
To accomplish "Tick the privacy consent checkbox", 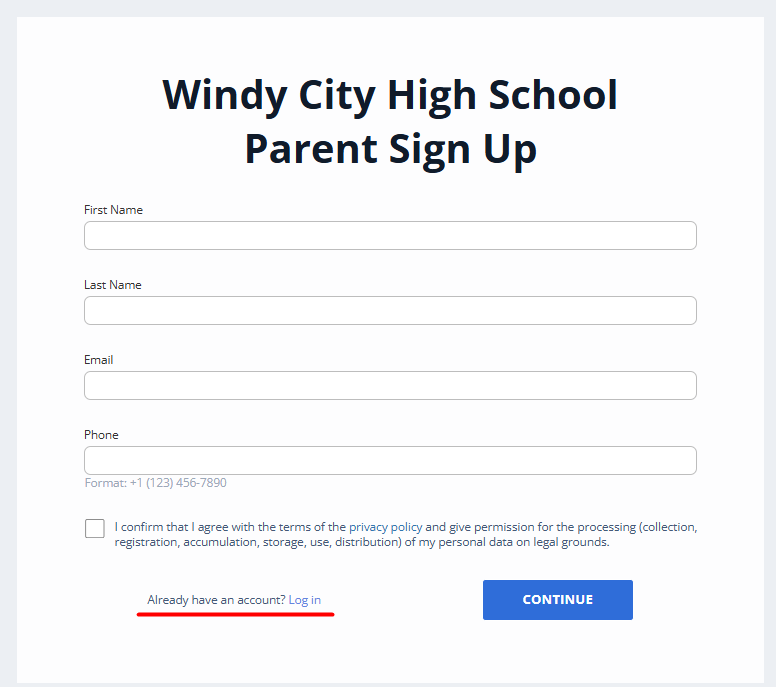I will [x=95, y=529].
